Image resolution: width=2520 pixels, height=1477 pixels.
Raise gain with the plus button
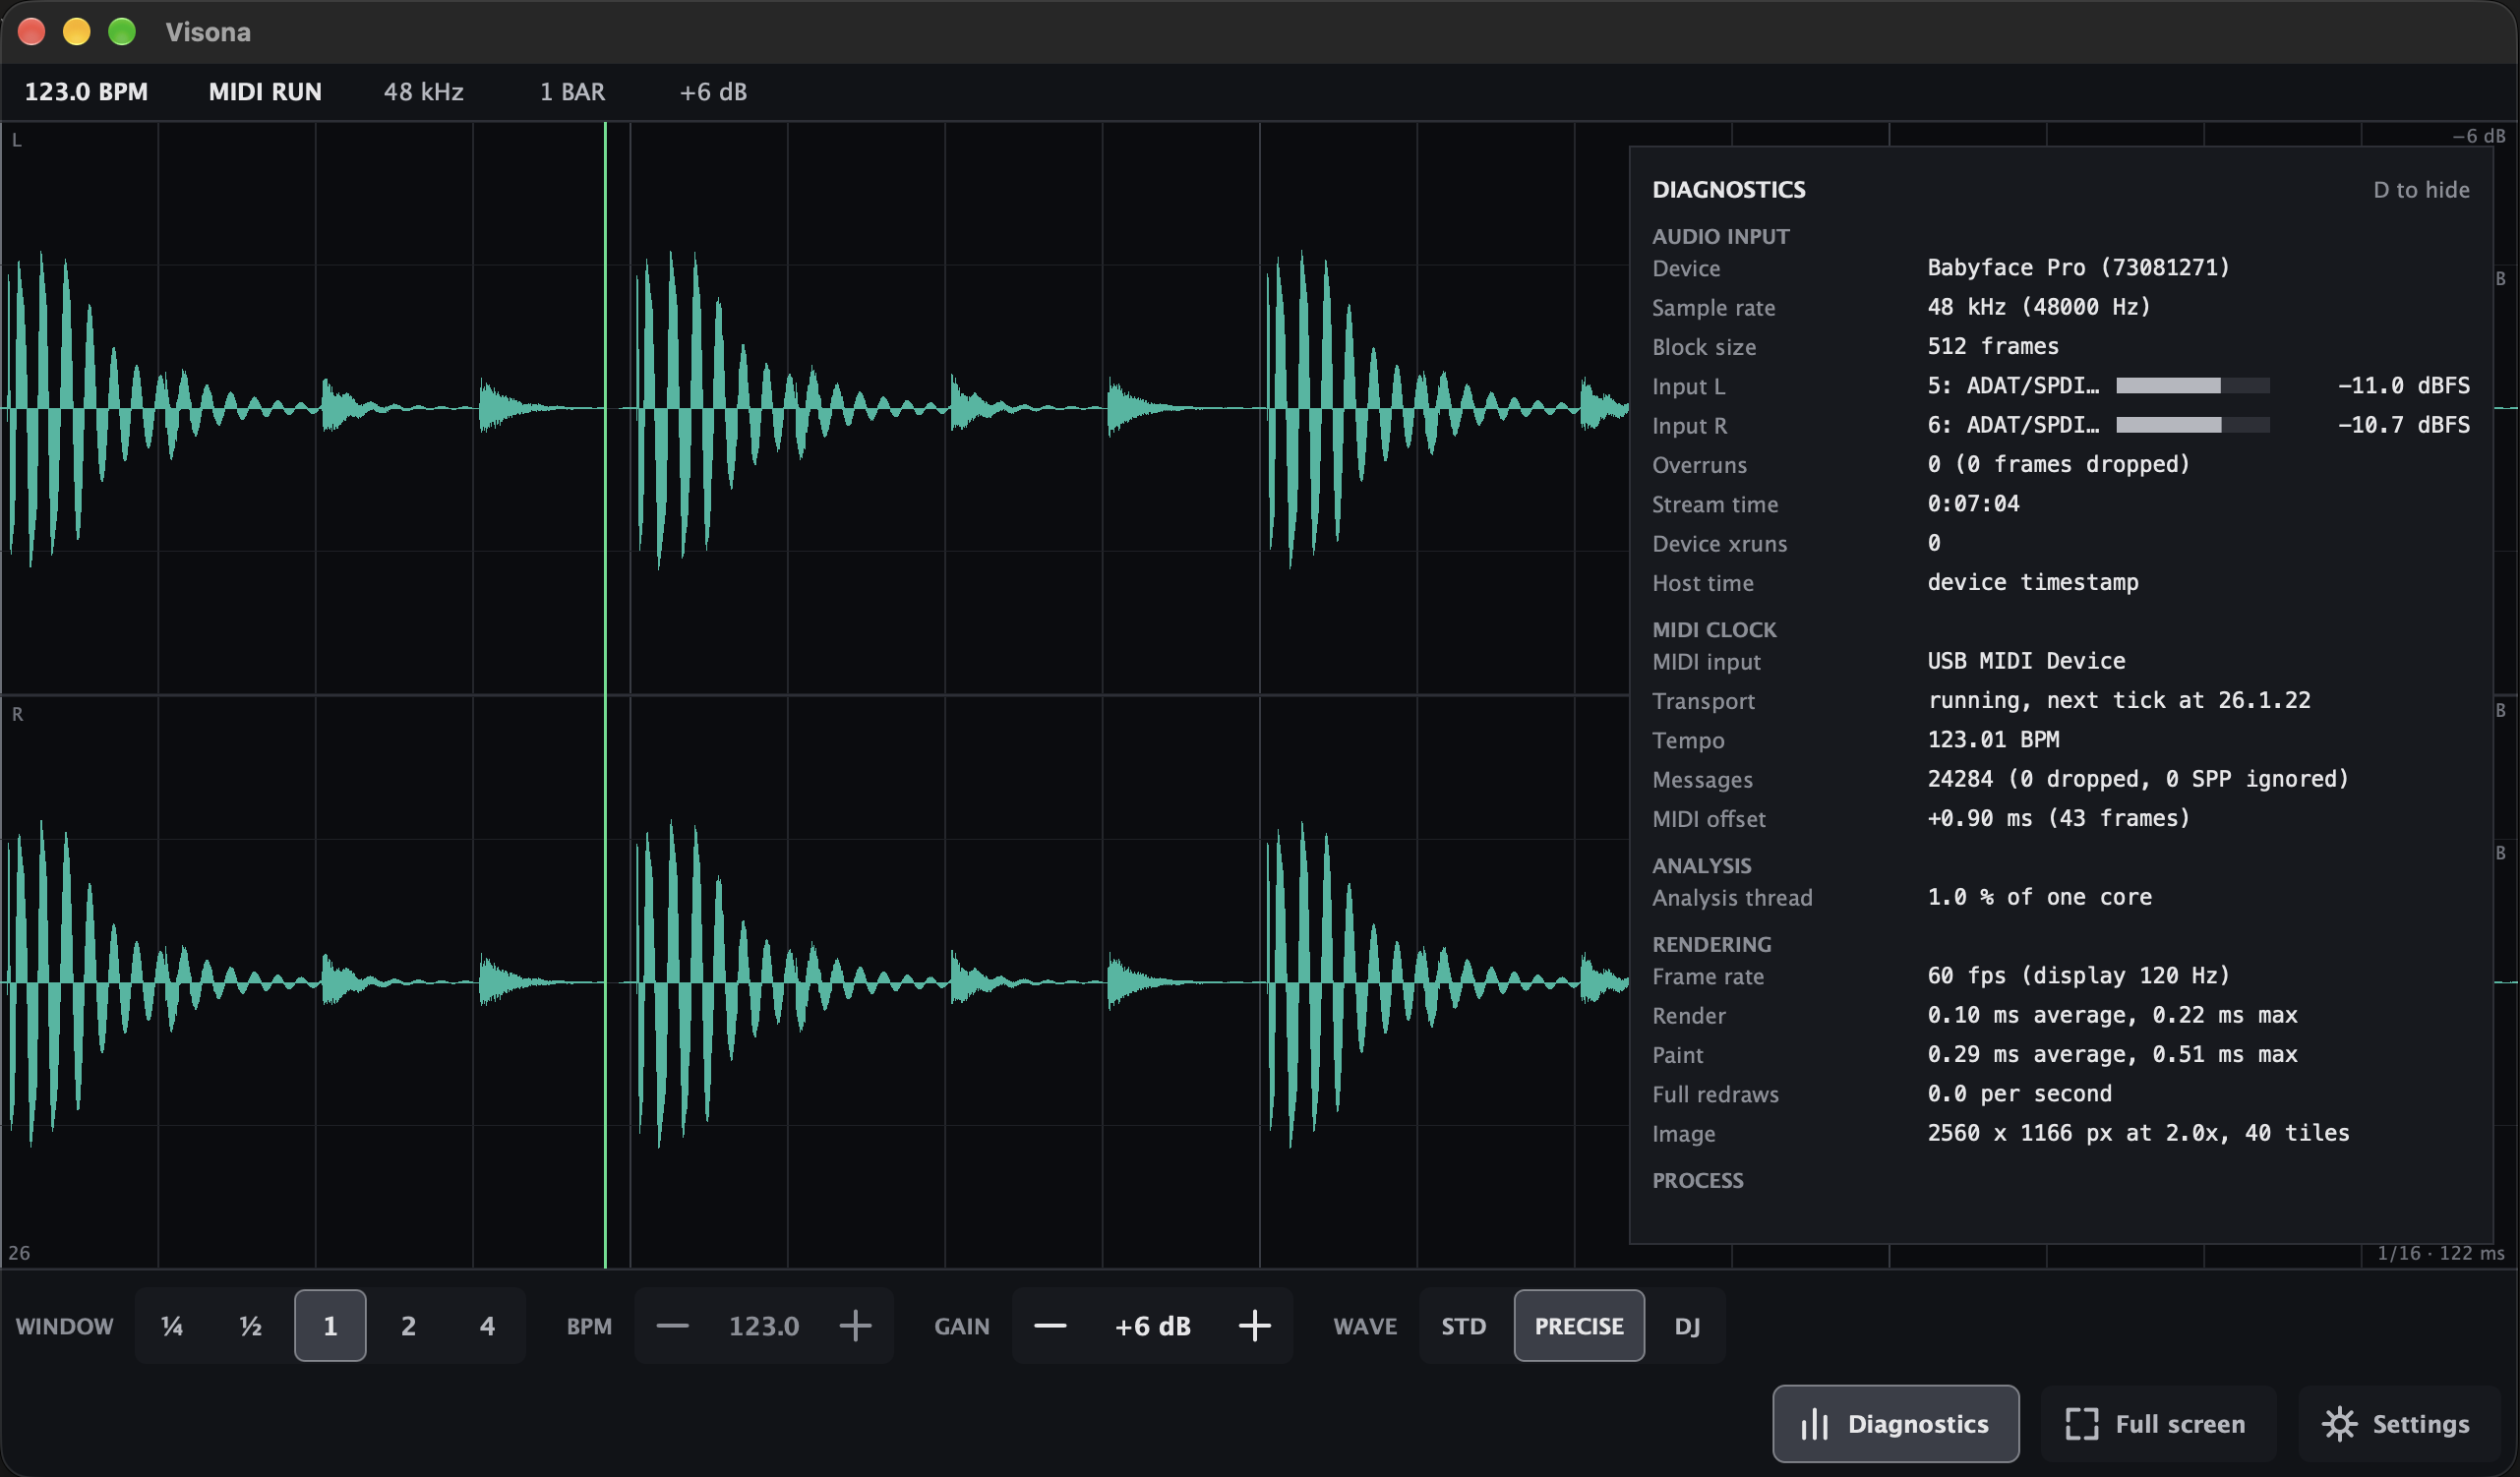[1254, 1326]
